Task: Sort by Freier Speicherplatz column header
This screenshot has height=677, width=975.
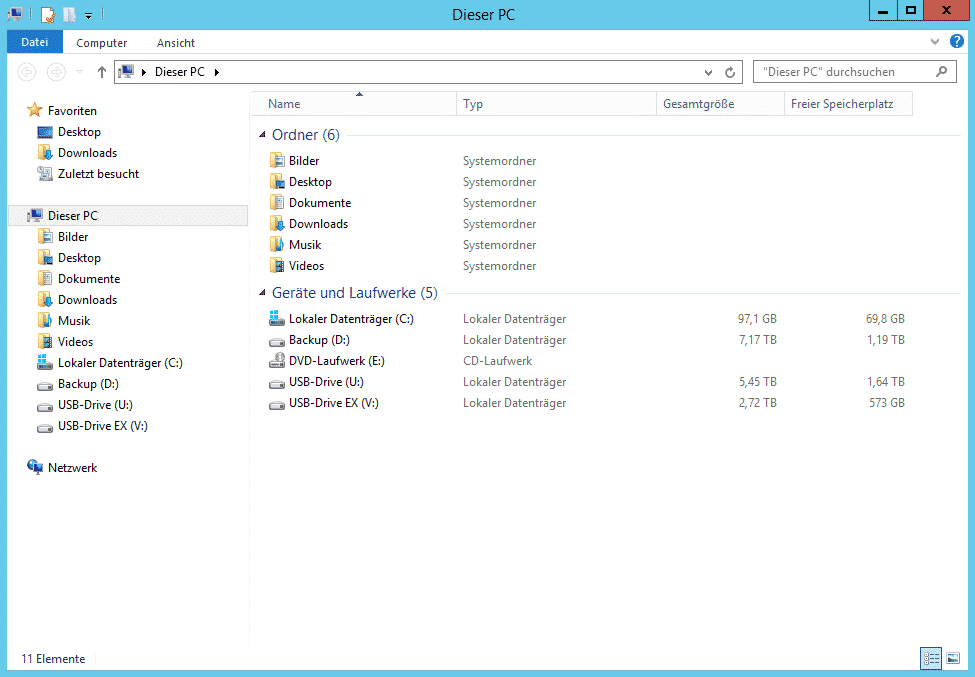Action: coord(848,104)
